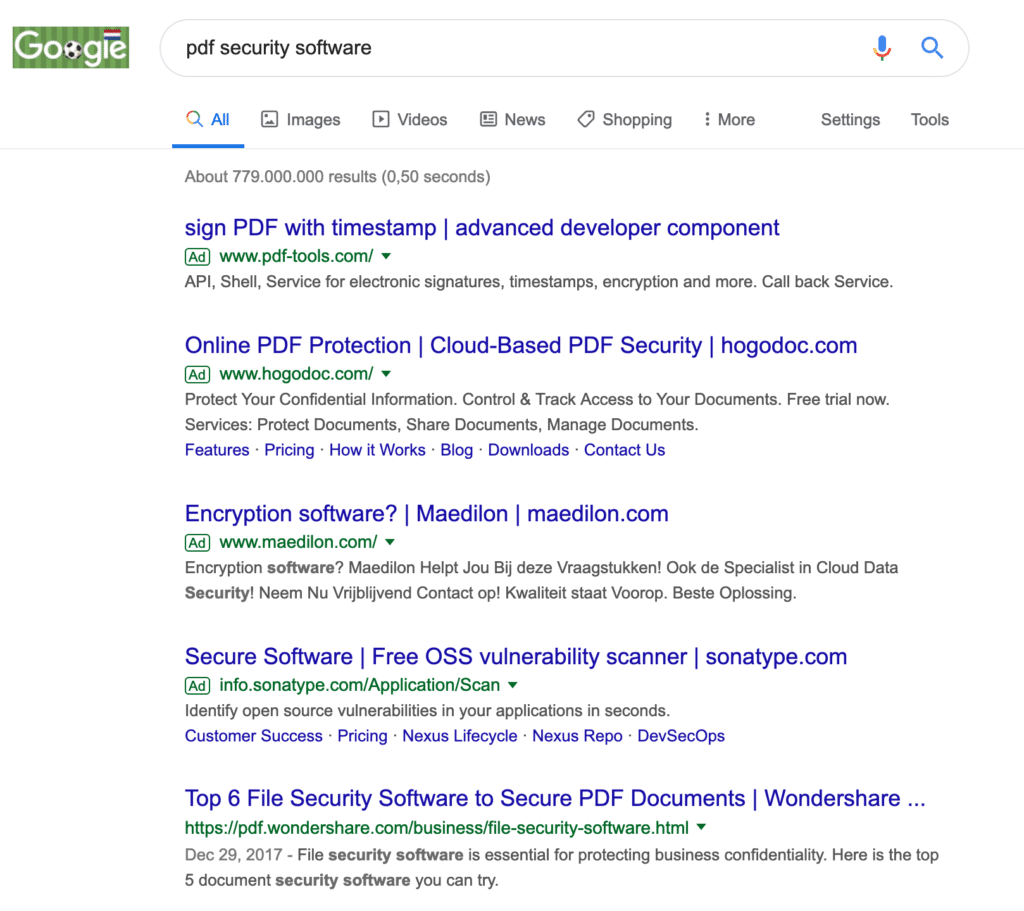1024x911 pixels.
Task: Select the camera icon next to Images
Action: click(x=268, y=119)
